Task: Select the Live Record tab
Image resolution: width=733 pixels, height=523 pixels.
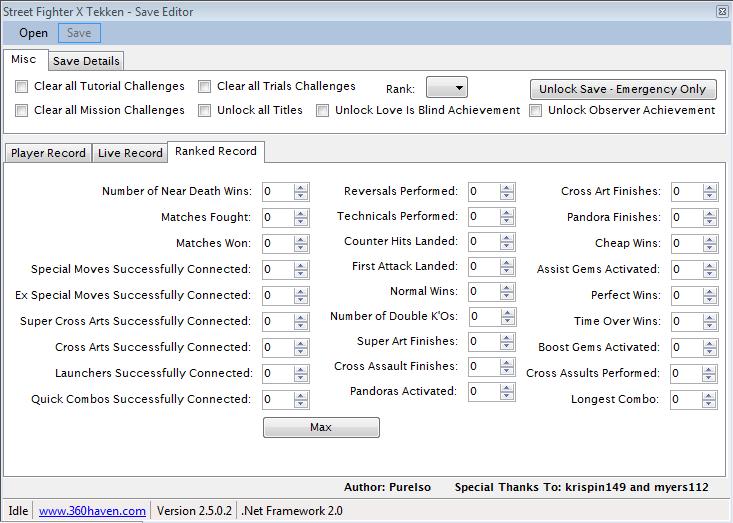Action: pyautogui.click(x=129, y=153)
